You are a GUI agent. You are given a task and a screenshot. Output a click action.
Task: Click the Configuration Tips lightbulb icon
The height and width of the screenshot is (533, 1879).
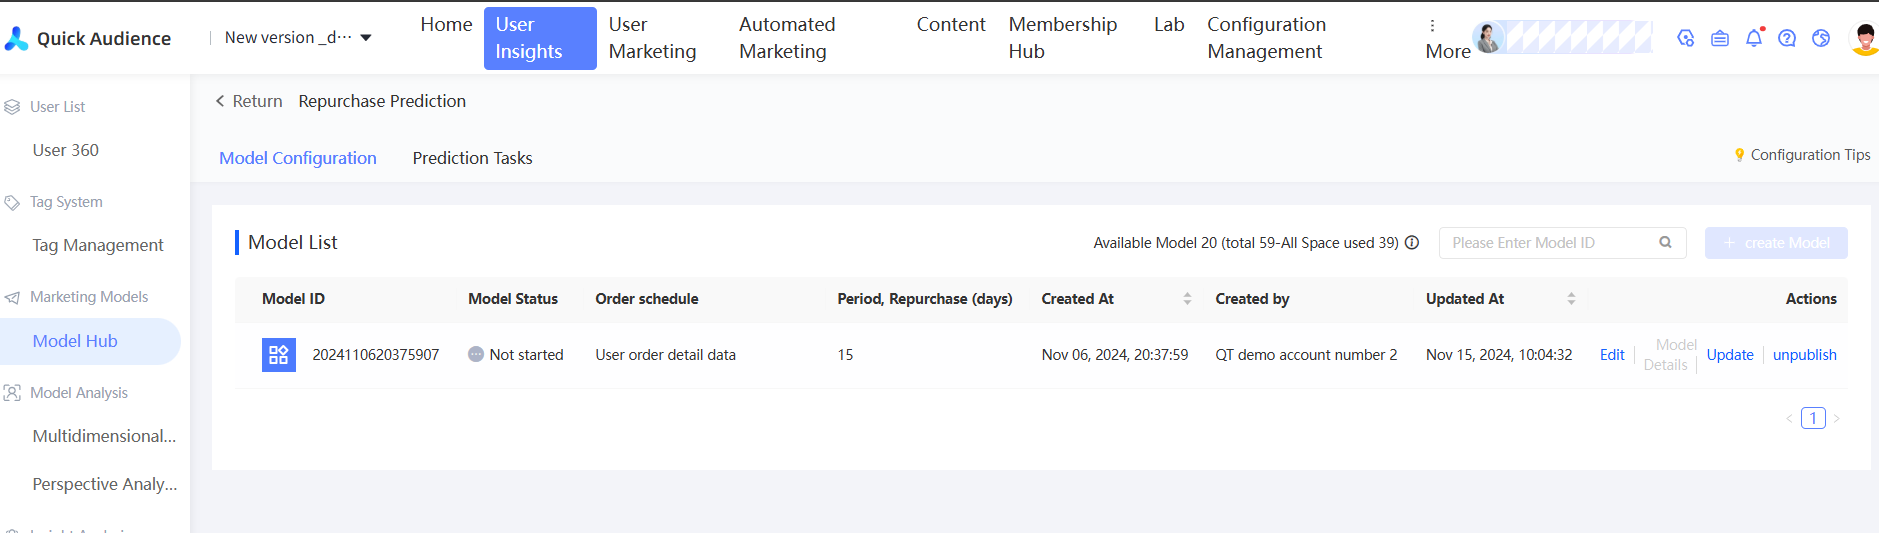(1739, 155)
